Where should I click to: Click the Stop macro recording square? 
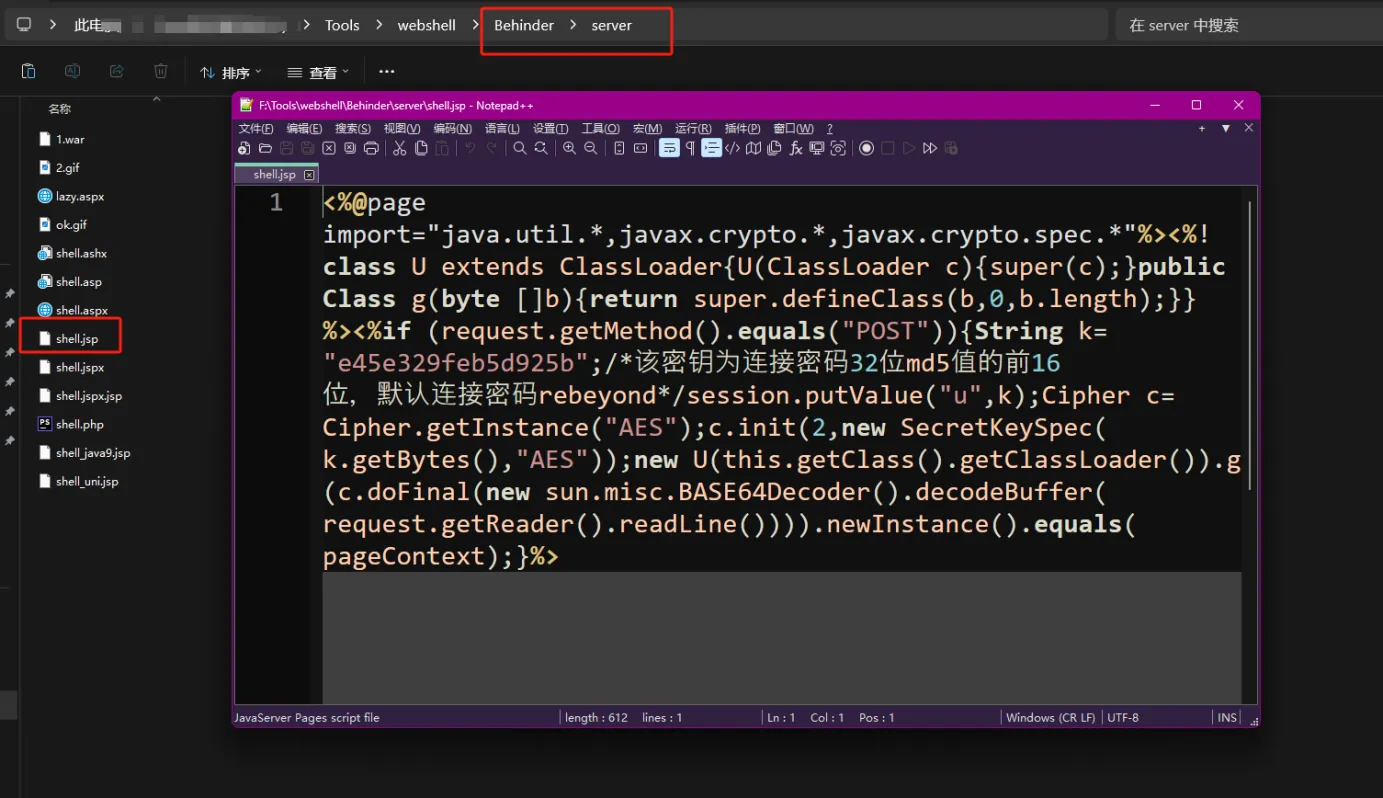pyautogui.click(x=888, y=148)
